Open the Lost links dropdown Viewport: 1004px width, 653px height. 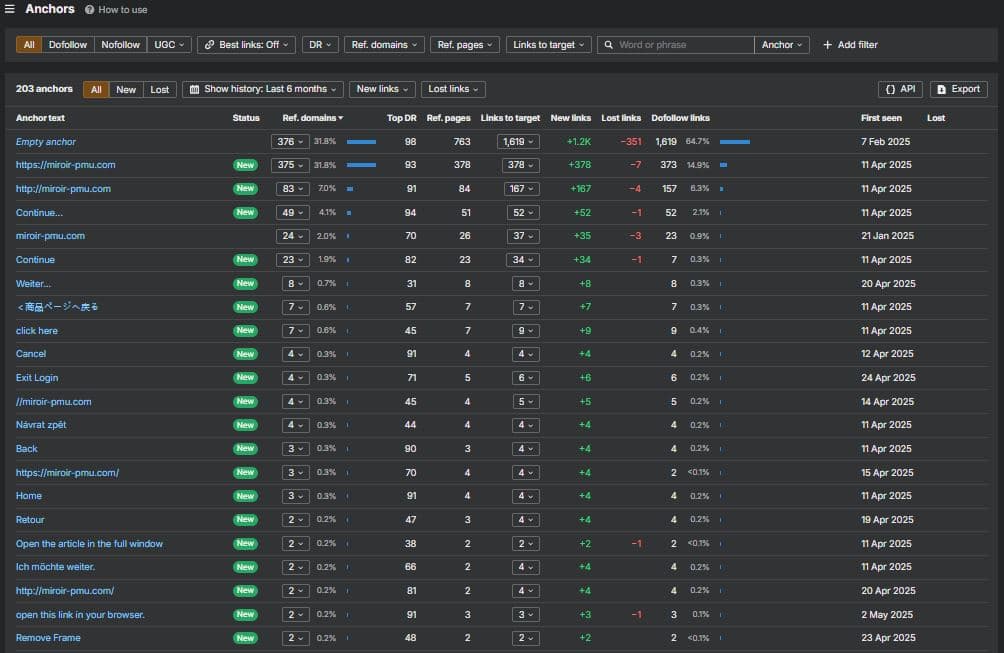(x=453, y=89)
